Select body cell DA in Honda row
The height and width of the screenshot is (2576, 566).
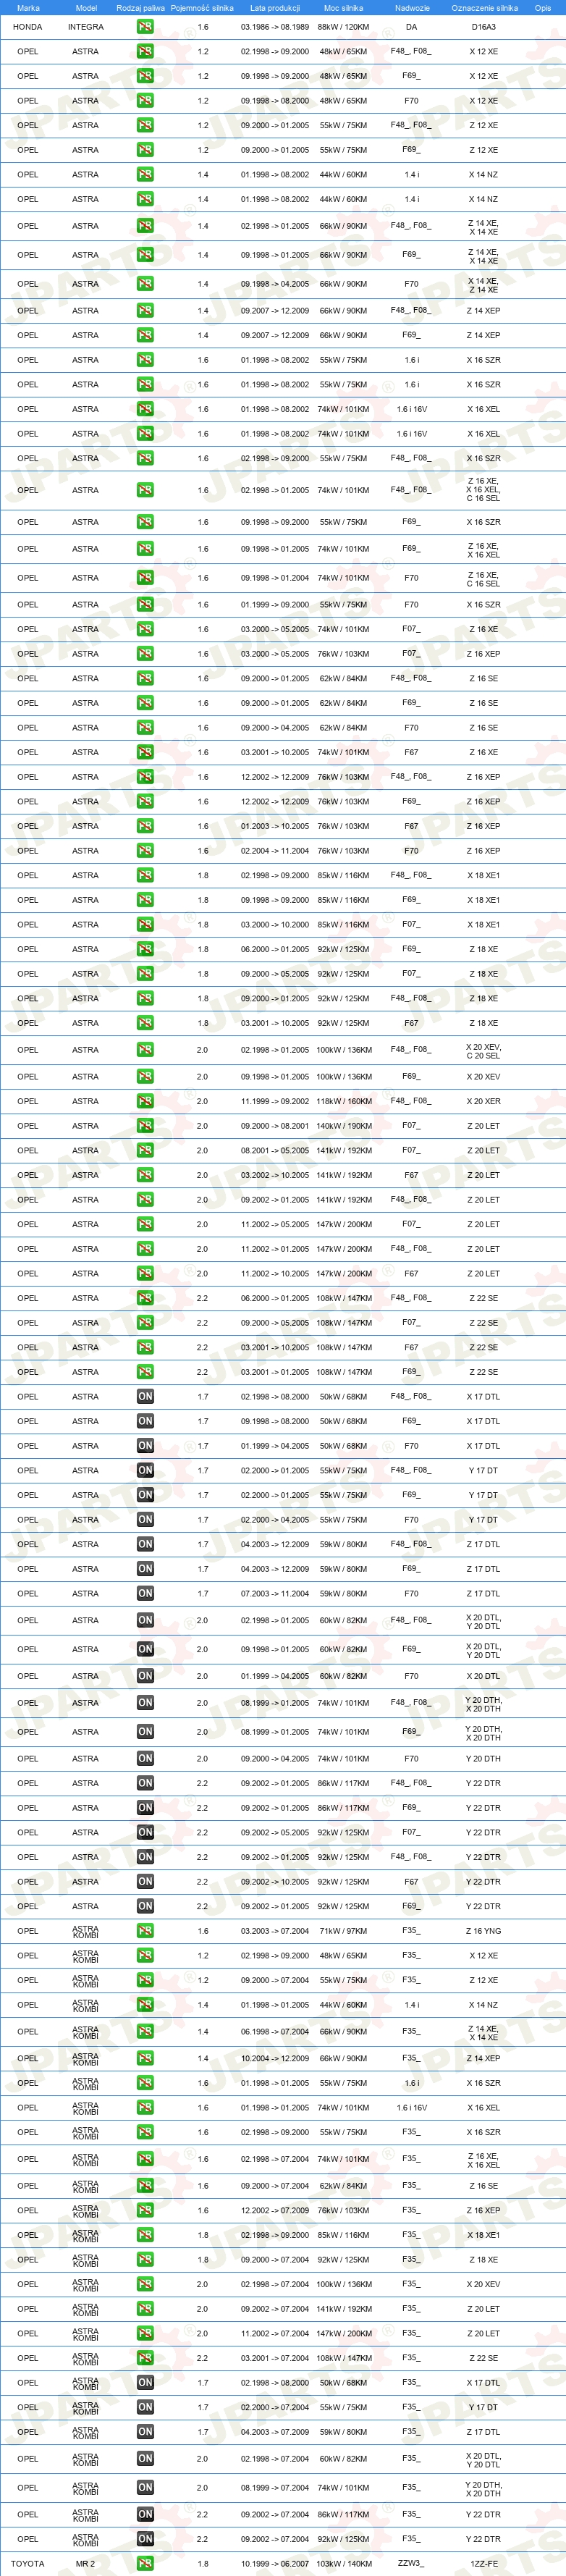pyautogui.click(x=411, y=27)
